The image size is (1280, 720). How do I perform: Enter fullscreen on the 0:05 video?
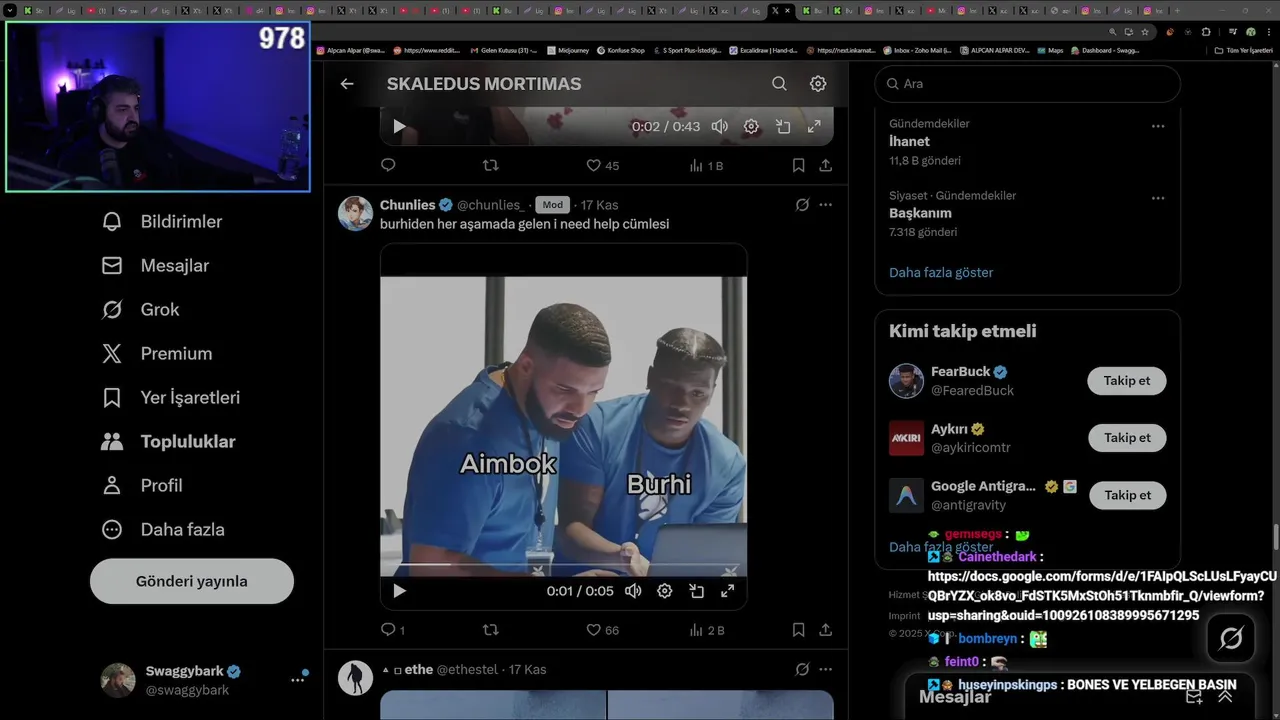tap(728, 591)
